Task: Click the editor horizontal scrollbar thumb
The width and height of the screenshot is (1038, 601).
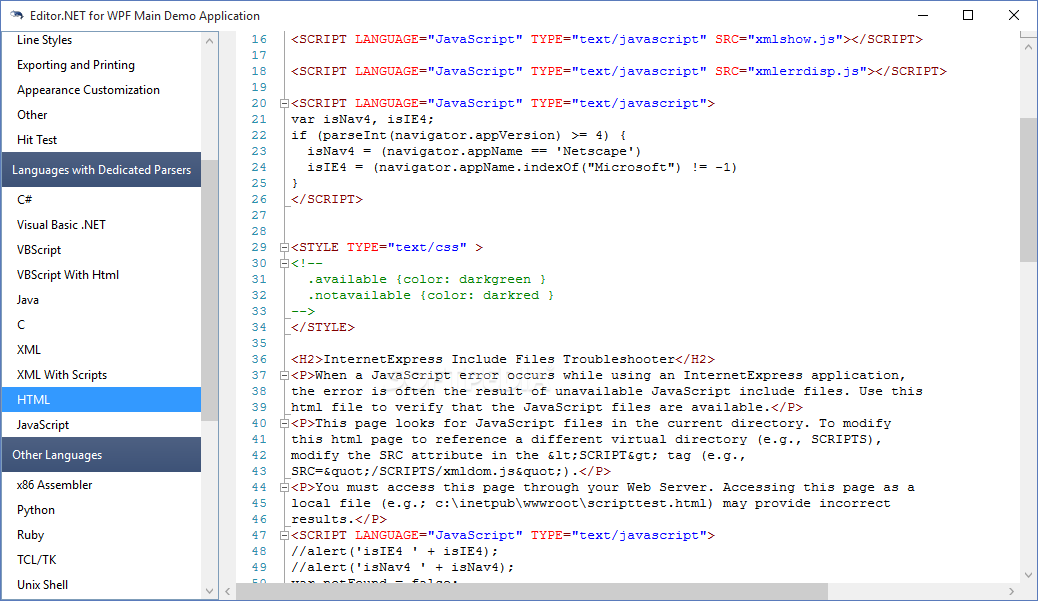Action: (532, 592)
